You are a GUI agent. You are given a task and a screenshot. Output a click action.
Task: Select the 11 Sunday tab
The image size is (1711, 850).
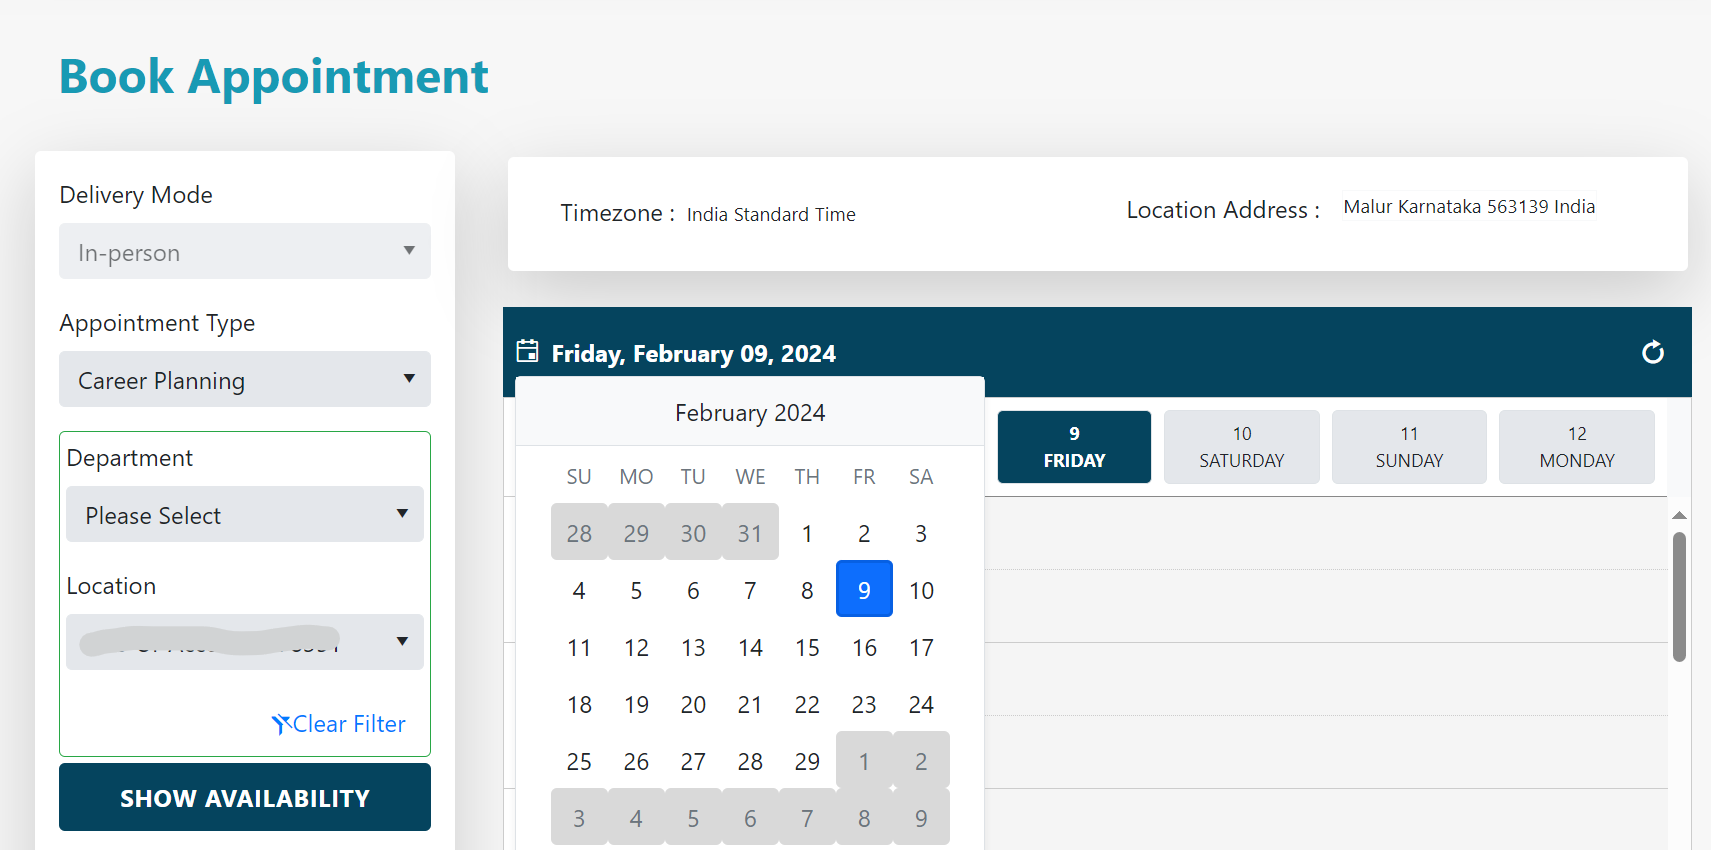click(x=1409, y=447)
